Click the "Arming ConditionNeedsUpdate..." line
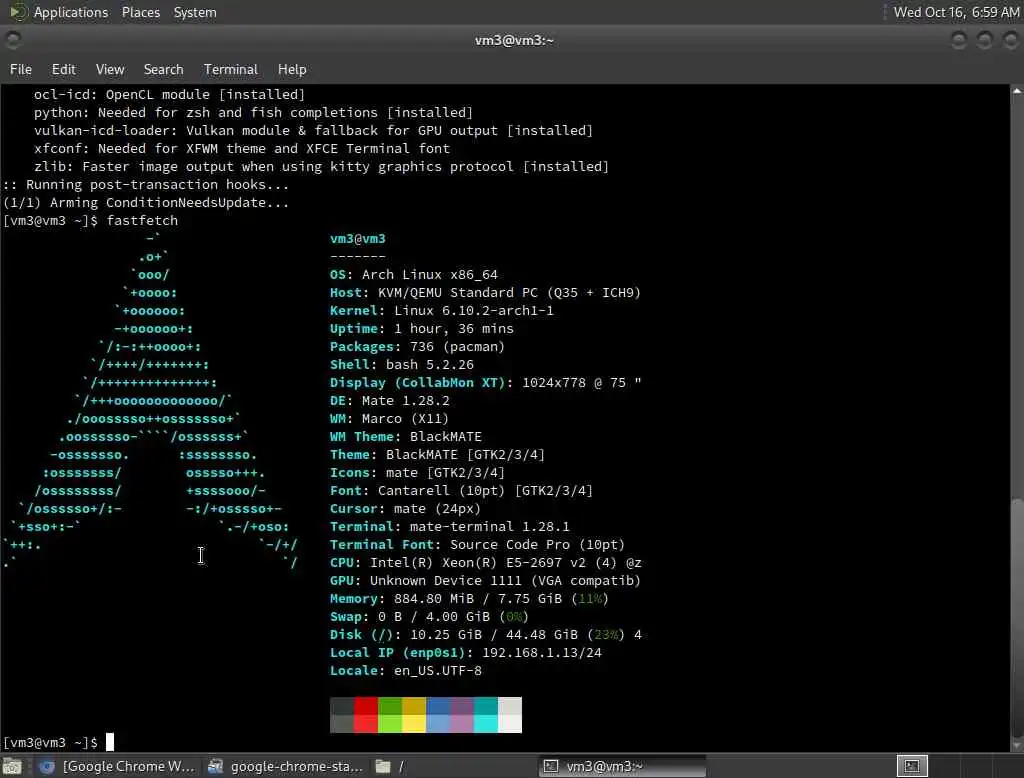 (146, 203)
